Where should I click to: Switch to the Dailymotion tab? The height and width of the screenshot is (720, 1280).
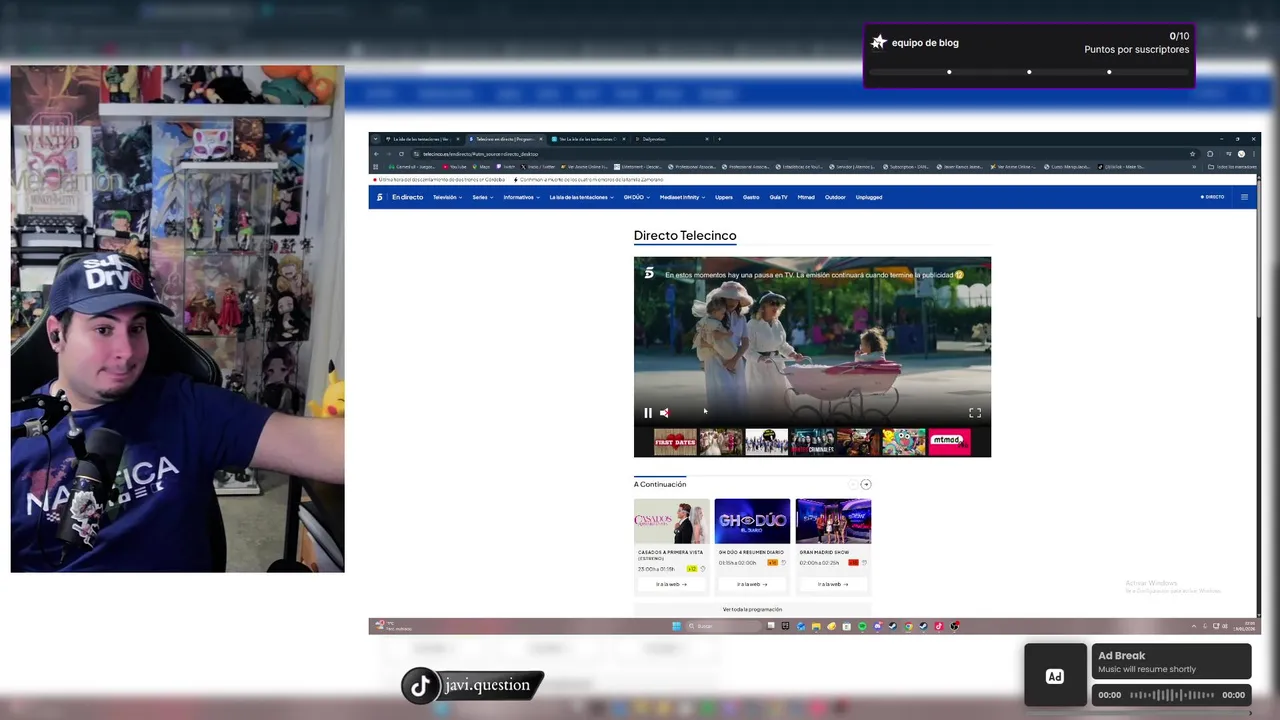tap(670, 139)
